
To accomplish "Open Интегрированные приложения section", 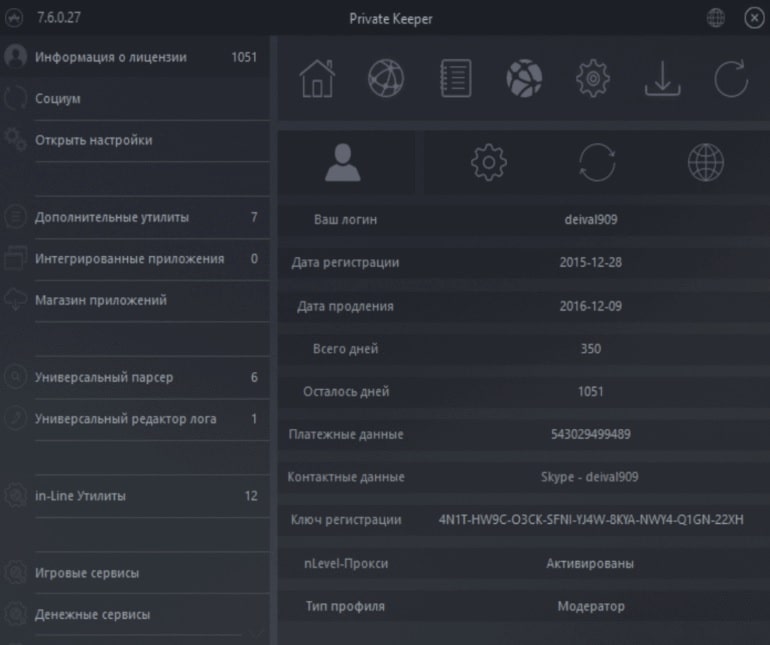I will pos(135,259).
